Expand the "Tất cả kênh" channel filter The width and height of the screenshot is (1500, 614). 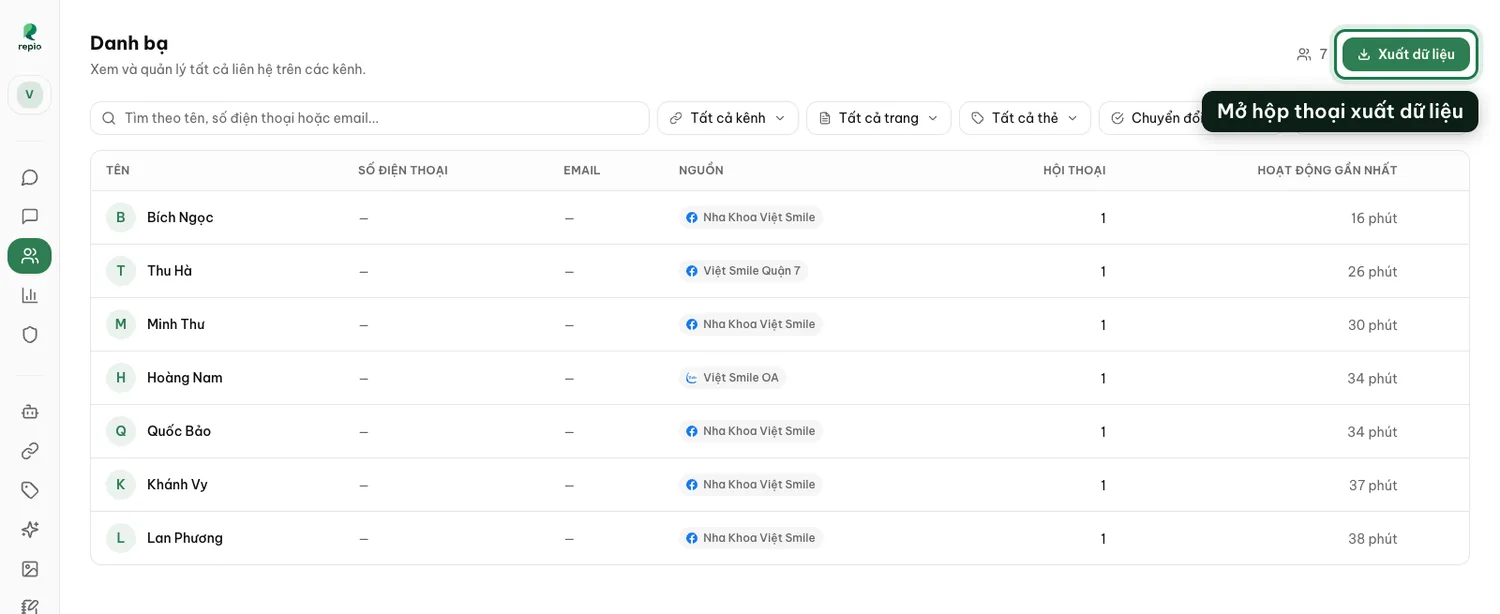[728, 118]
